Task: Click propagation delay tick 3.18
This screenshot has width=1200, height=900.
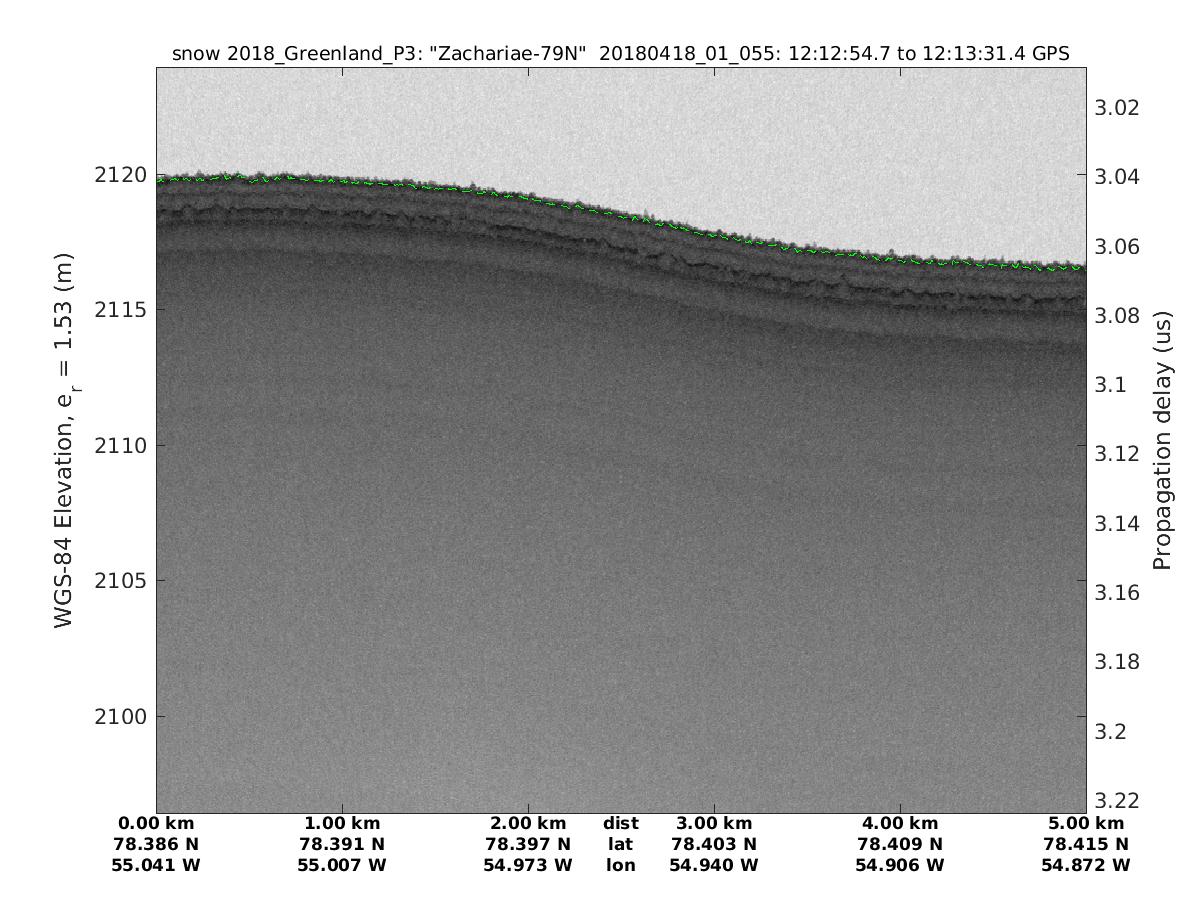Action: (1117, 662)
